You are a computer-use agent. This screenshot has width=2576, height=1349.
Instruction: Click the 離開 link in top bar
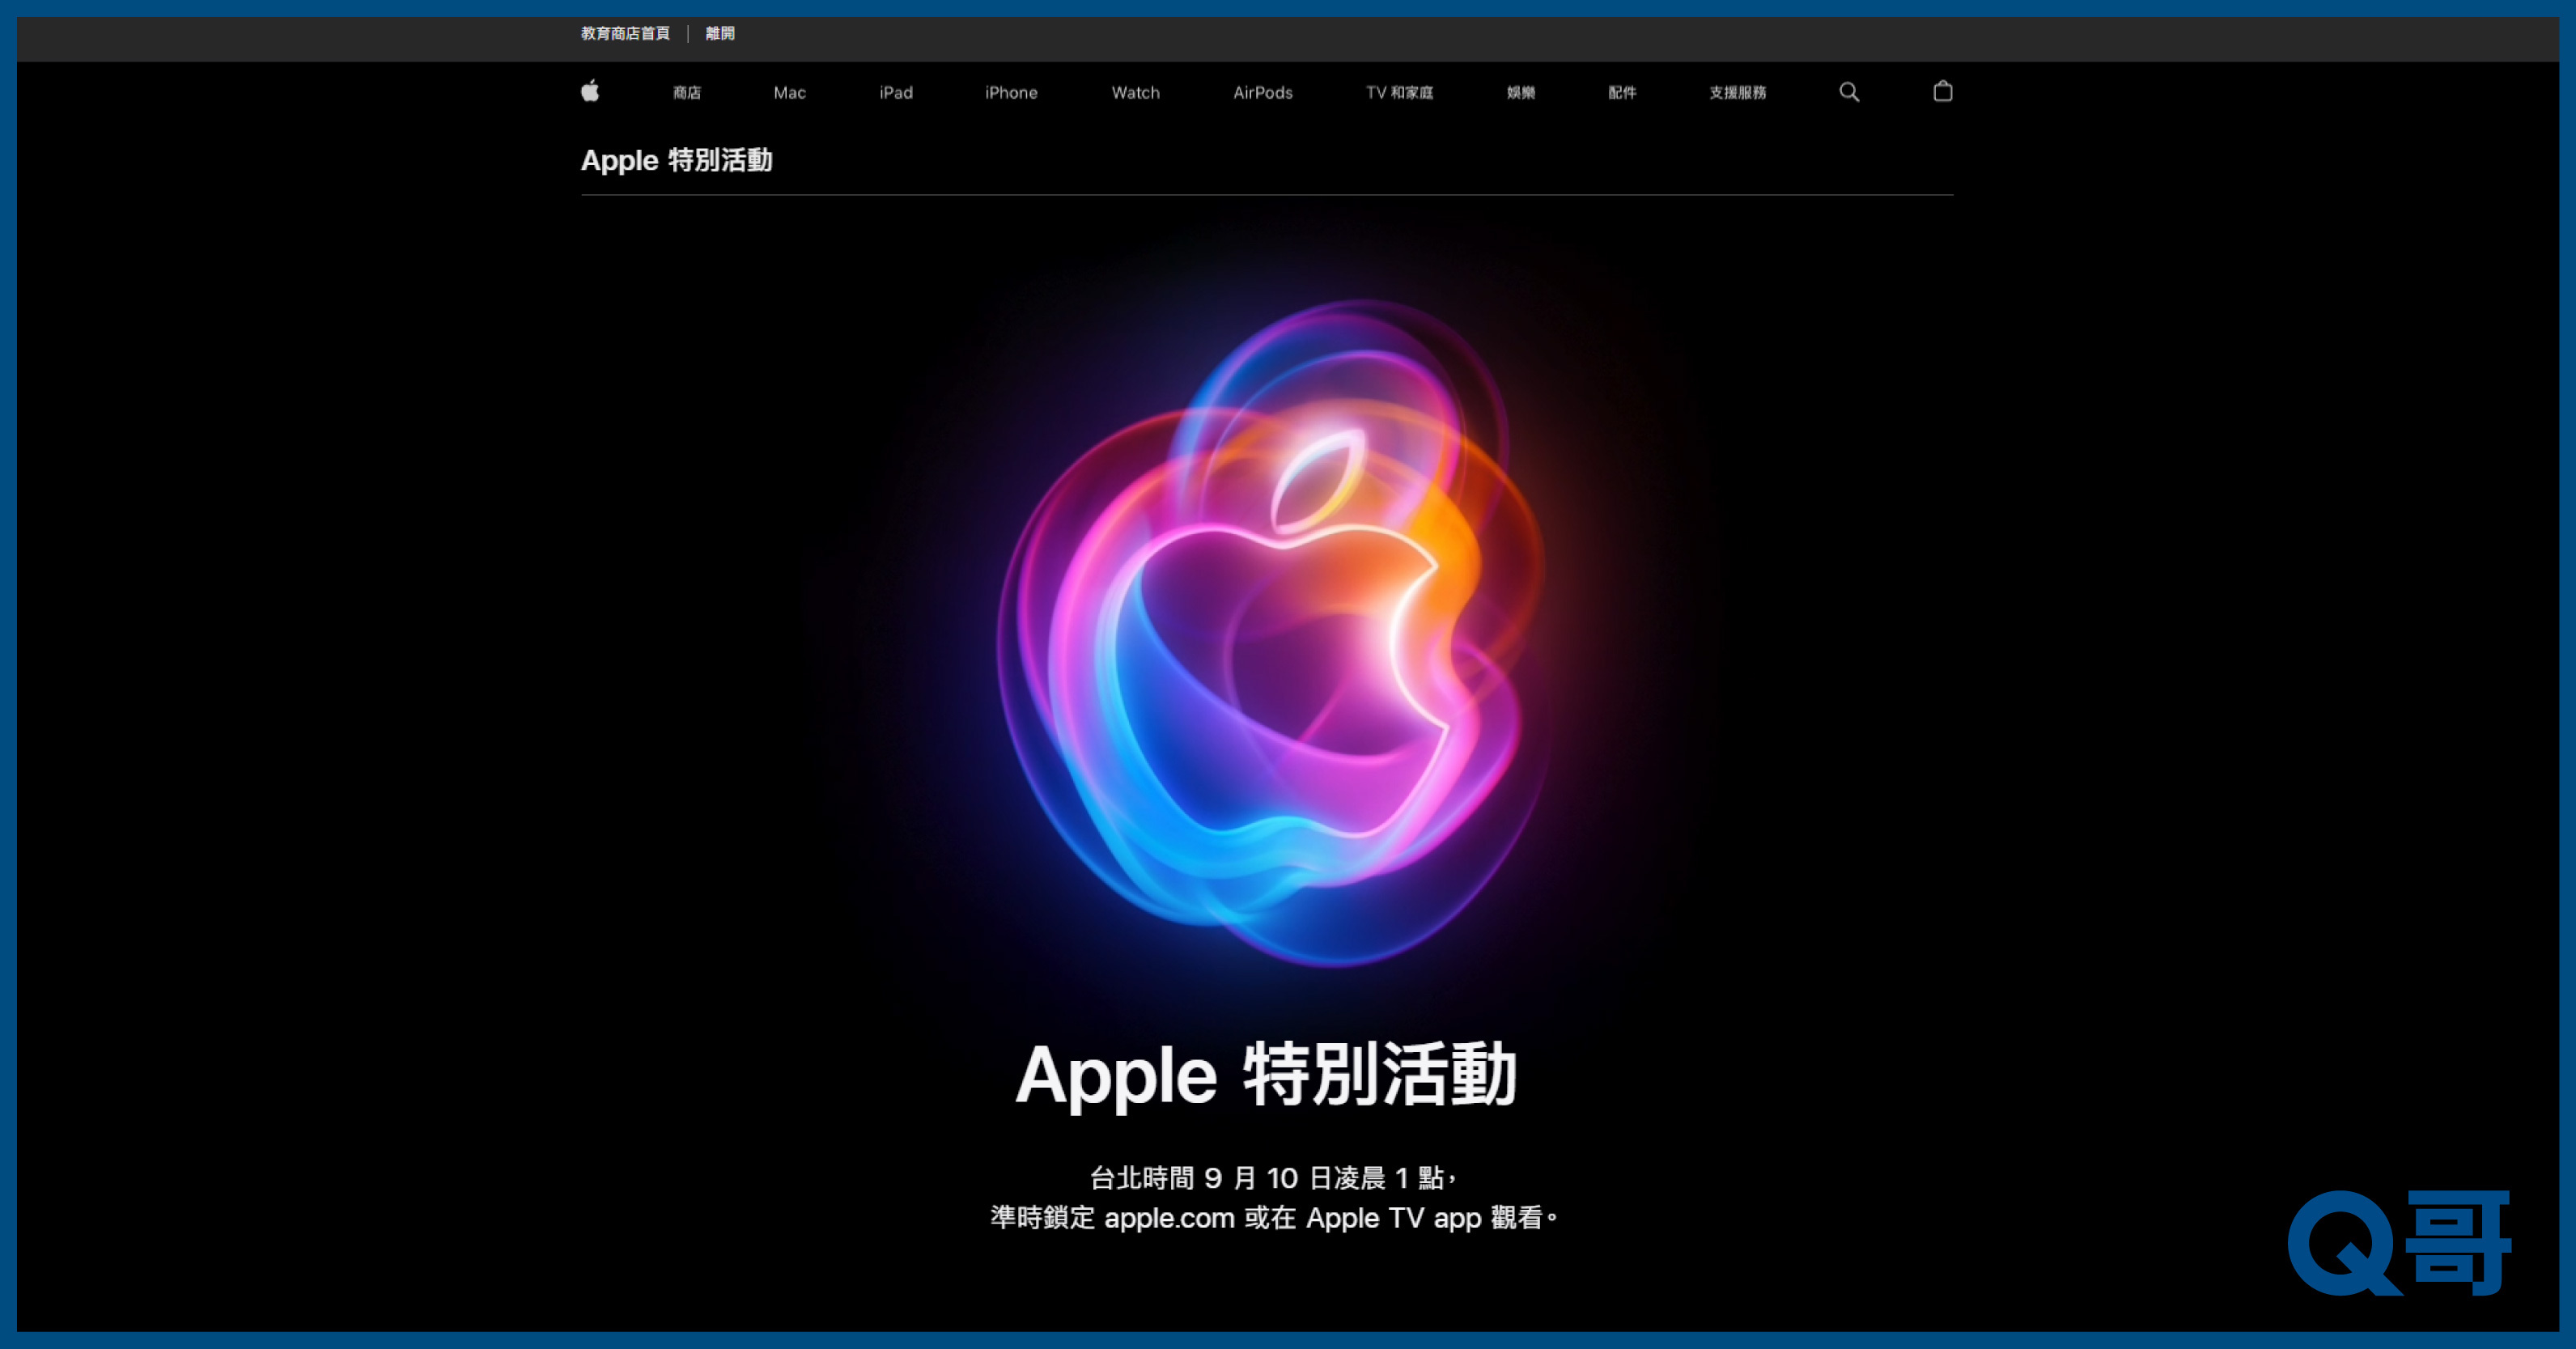(720, 34)
